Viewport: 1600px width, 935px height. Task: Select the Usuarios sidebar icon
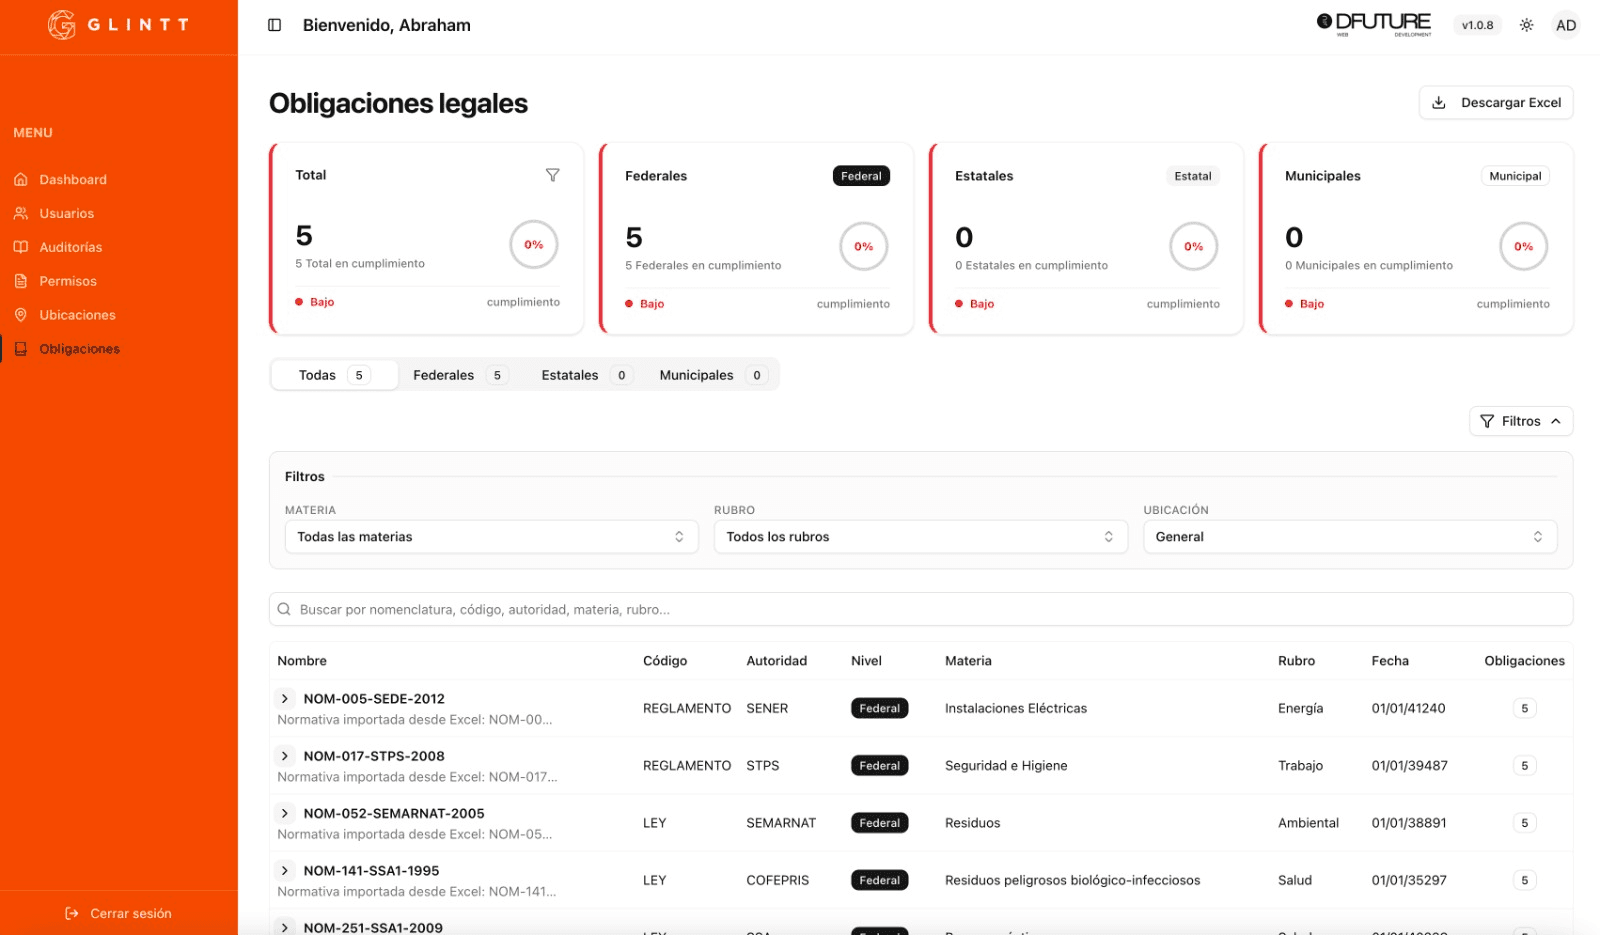pyautogui.click(x=22, y=213)
